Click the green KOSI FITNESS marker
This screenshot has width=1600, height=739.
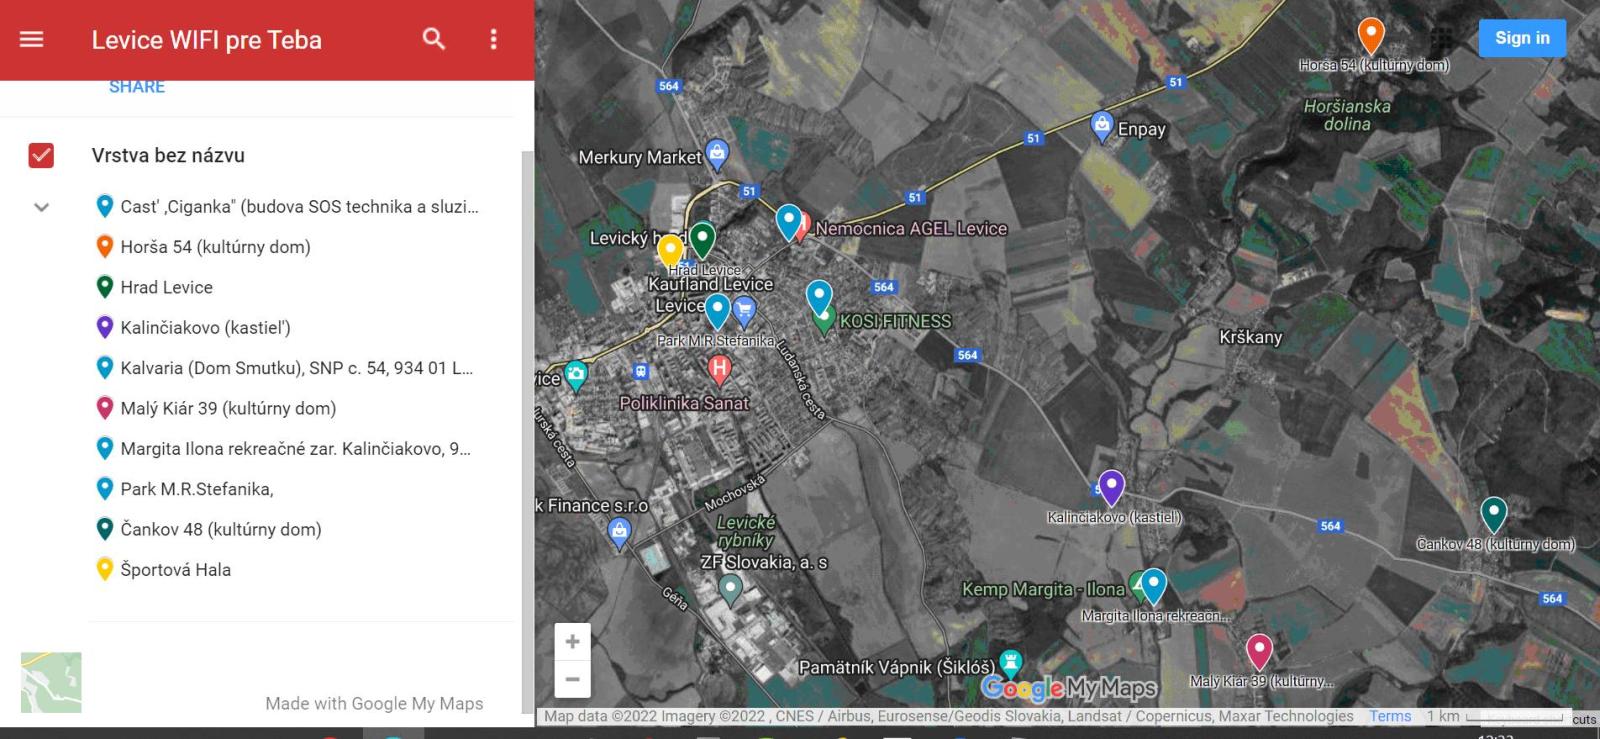[x=824, y=323]
